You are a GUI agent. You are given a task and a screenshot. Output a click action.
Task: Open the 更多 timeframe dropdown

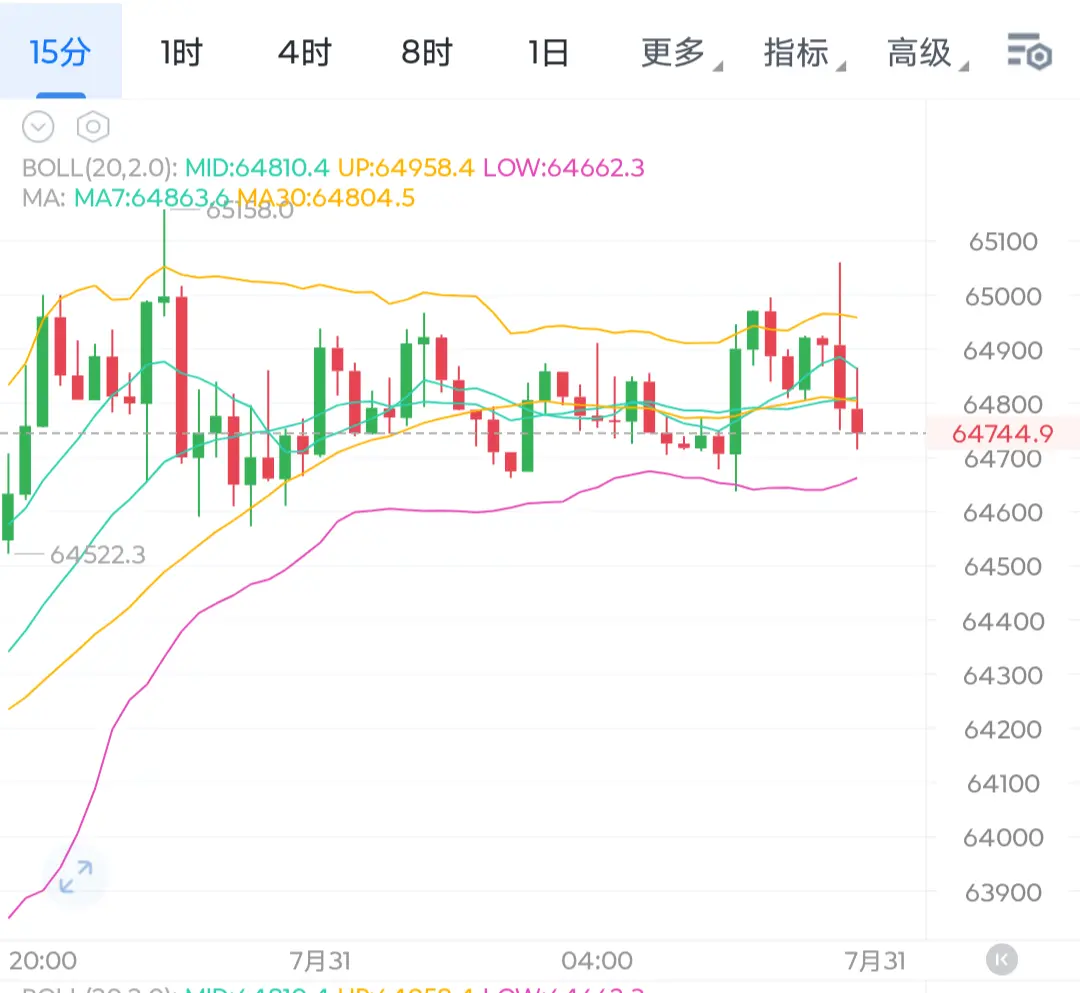(x=681, y=53)
